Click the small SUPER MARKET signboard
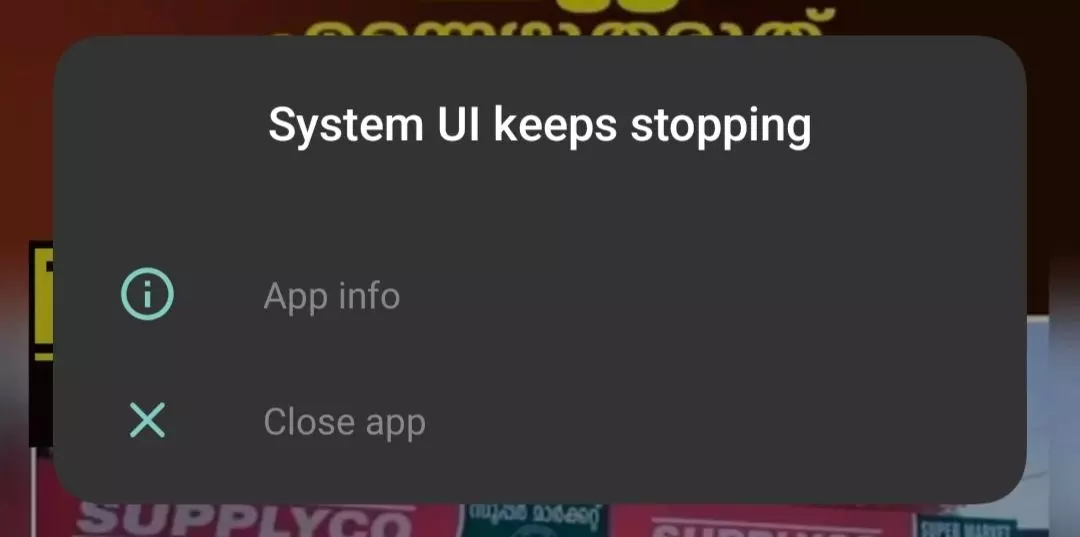Screen dimensions: 1080x537 pyautogui.click(x=968, y=527)
